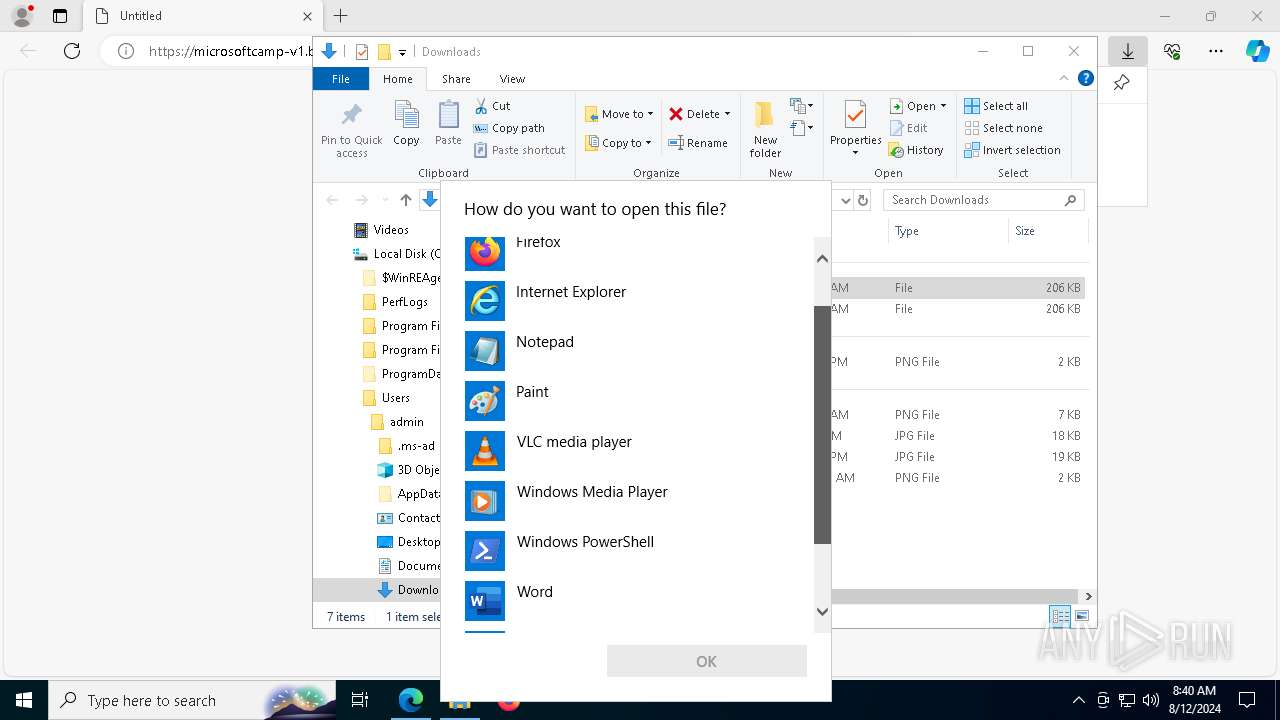The height and width of the screenshot is (720, 1280).
Task: Open Customize Quick Access Toolbar dropdown
Action: [x=402, y=52]
